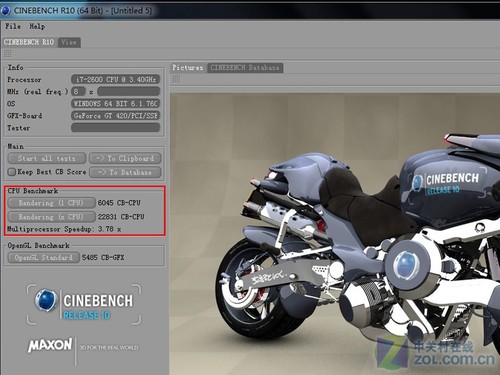This screenshot has width=500, height=375.
Task: Enable Keep Best CB Score checkbox
Action: (12, 172)
